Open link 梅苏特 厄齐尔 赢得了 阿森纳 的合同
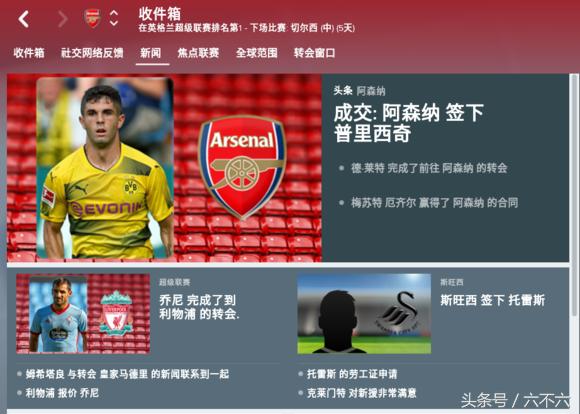Viewport: 580px width, 414px height. pyautogui.click(x=434, y=203)
